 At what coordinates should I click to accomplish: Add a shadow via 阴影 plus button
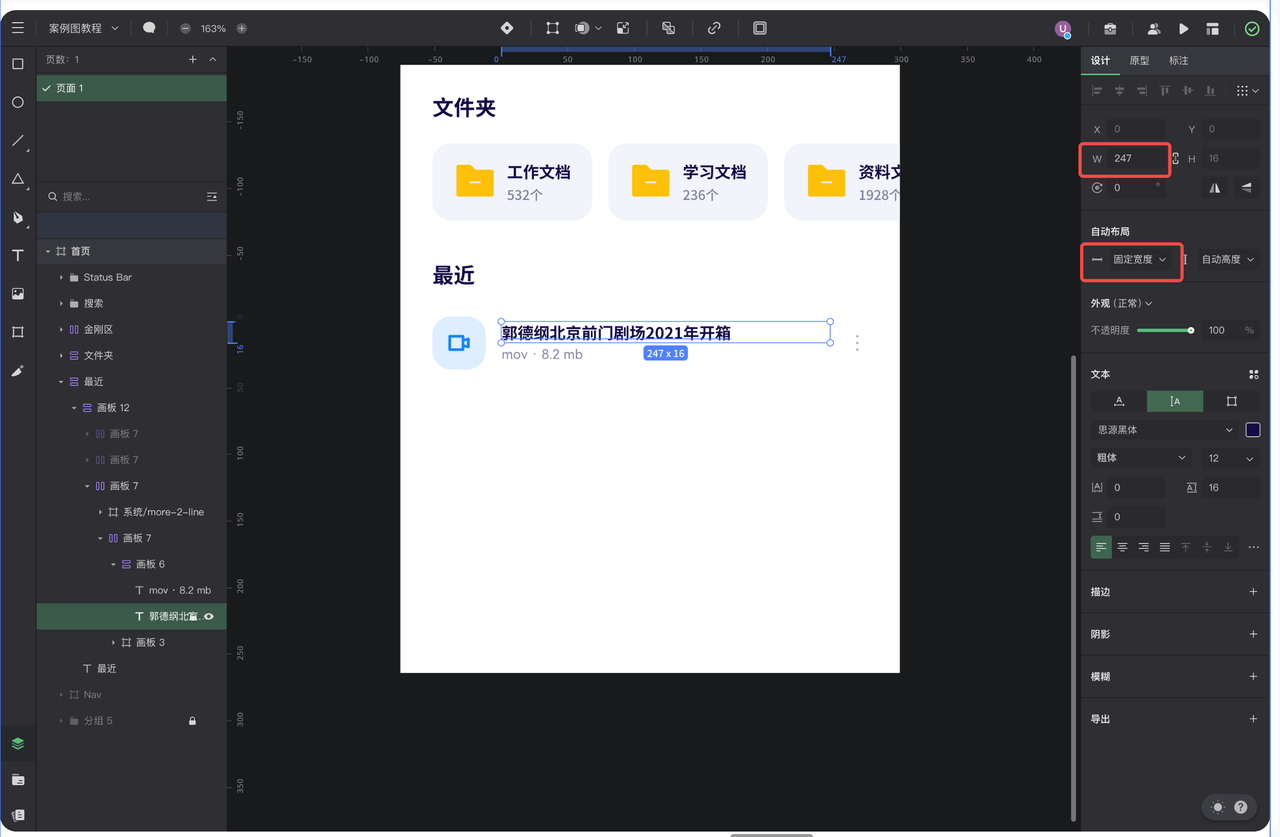(1253, 634)
